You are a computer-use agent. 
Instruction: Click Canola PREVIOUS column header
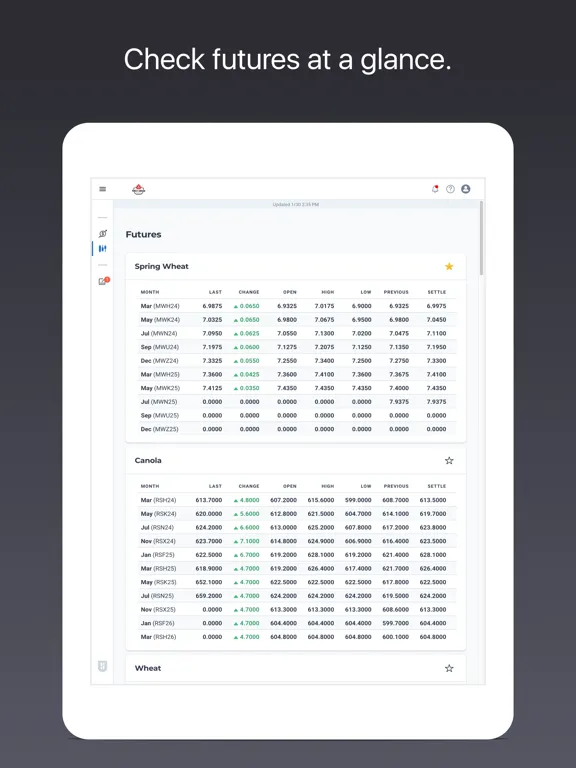[396, 486]
